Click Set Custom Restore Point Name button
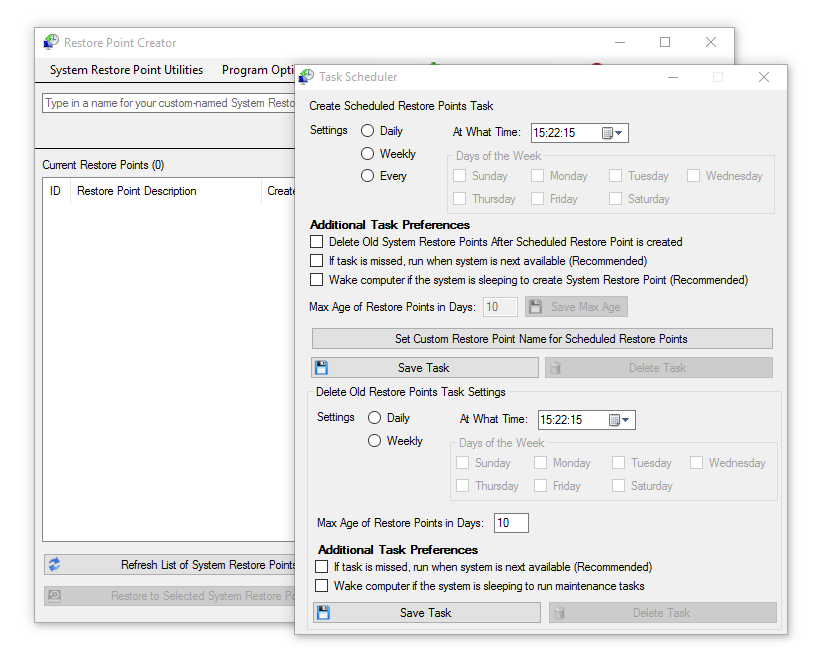This screenshot has height=662, width=830. pos(542,339)
